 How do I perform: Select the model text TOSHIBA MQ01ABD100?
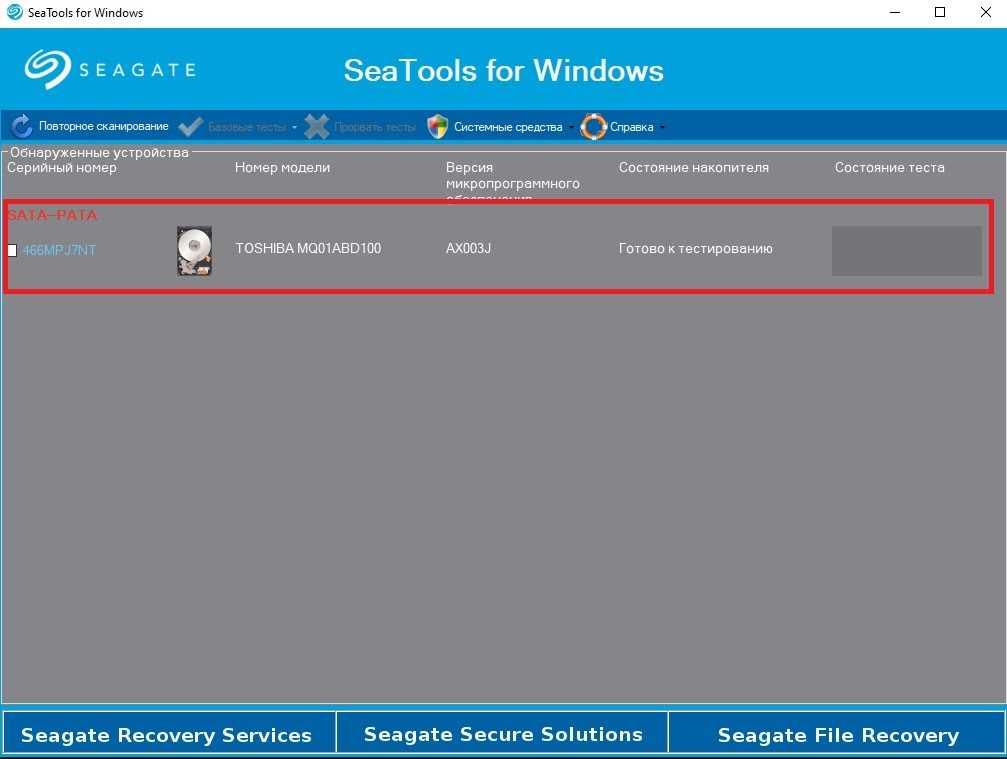(308, 249)
